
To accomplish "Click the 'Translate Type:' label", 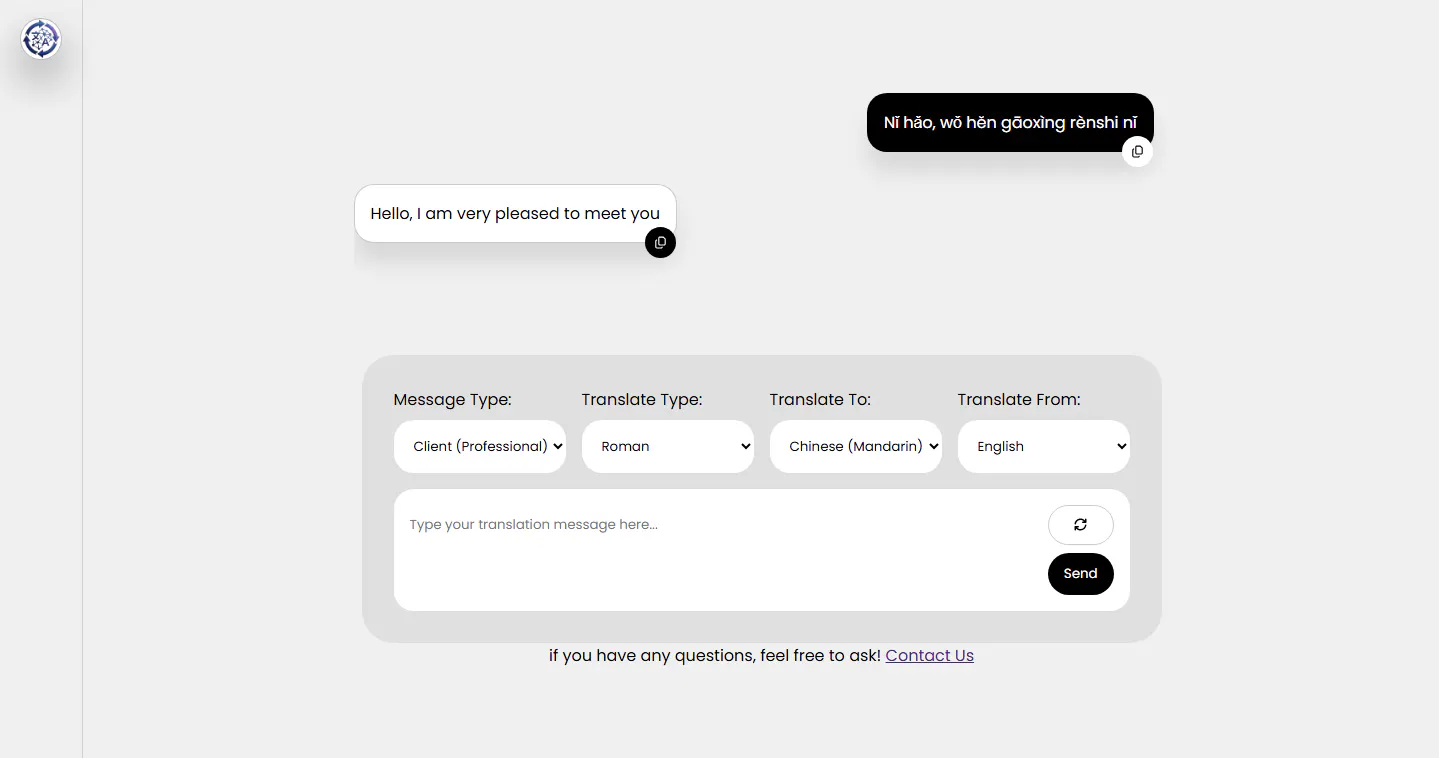I will [x=642, y=400].
